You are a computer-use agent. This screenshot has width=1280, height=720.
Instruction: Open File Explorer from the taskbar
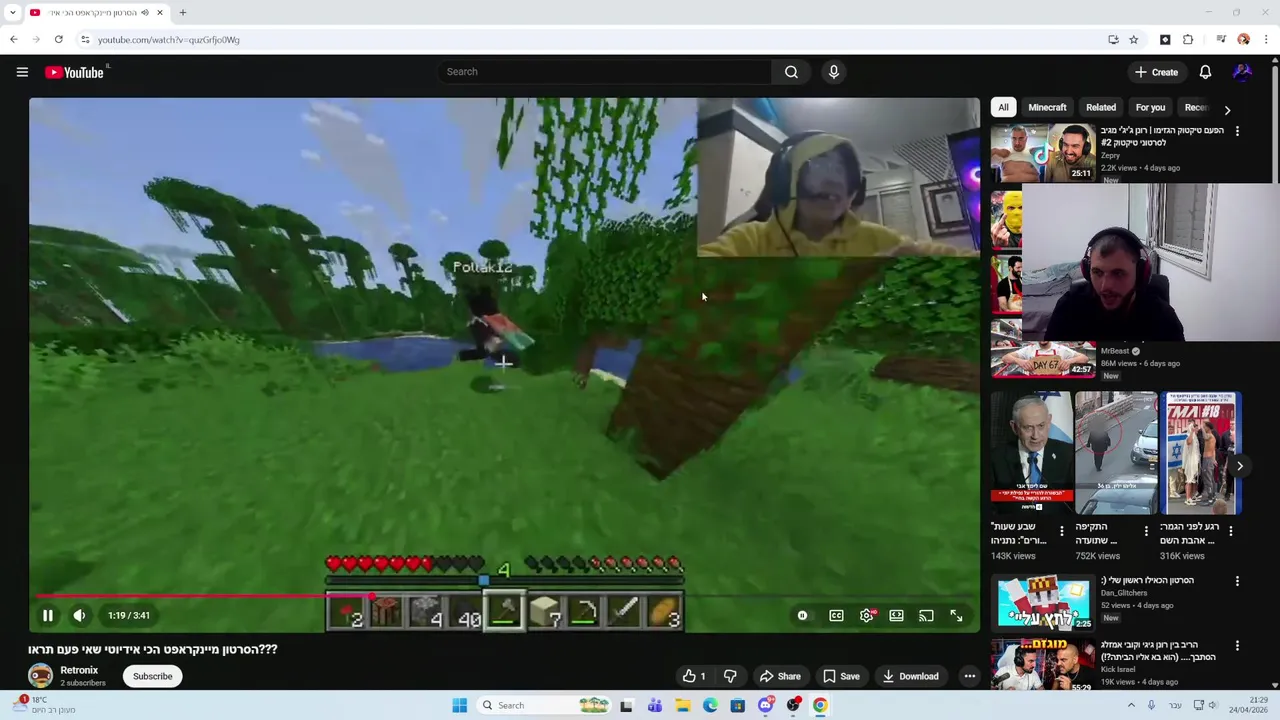(x=682, y=706)
